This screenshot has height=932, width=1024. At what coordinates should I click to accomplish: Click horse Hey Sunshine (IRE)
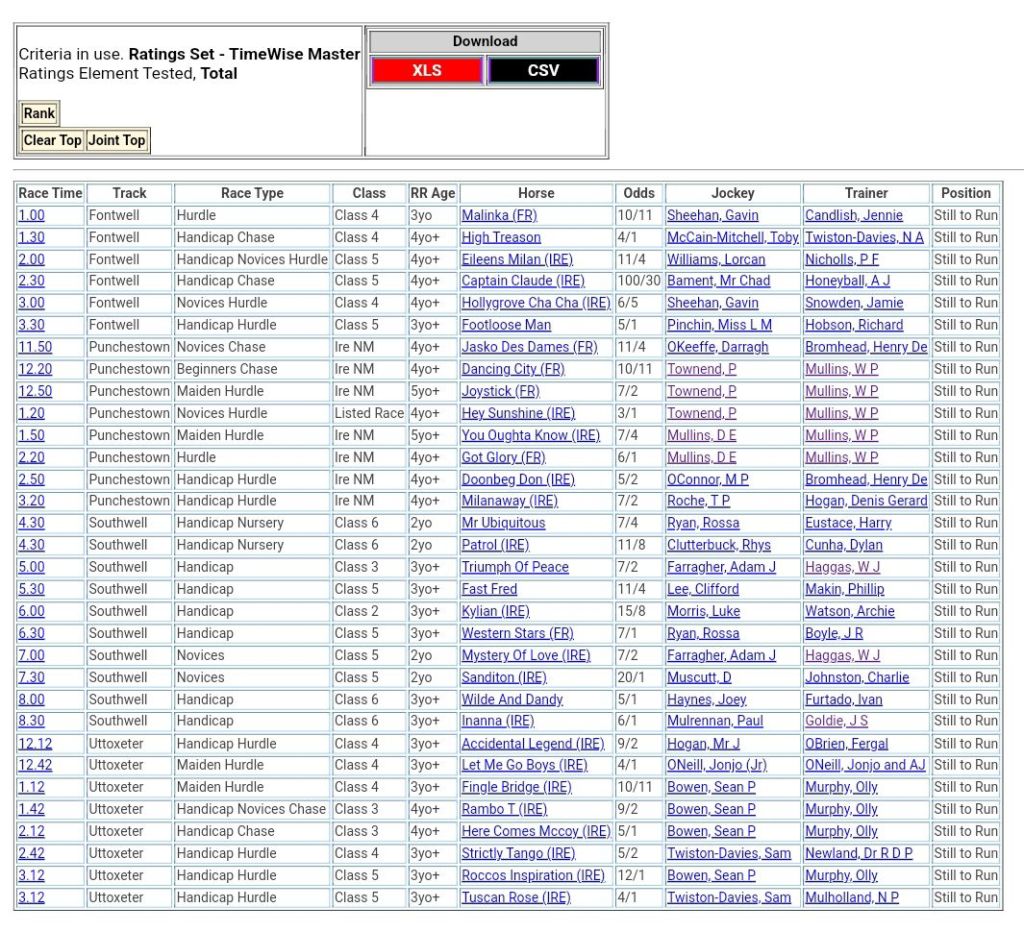click(518, 414)
